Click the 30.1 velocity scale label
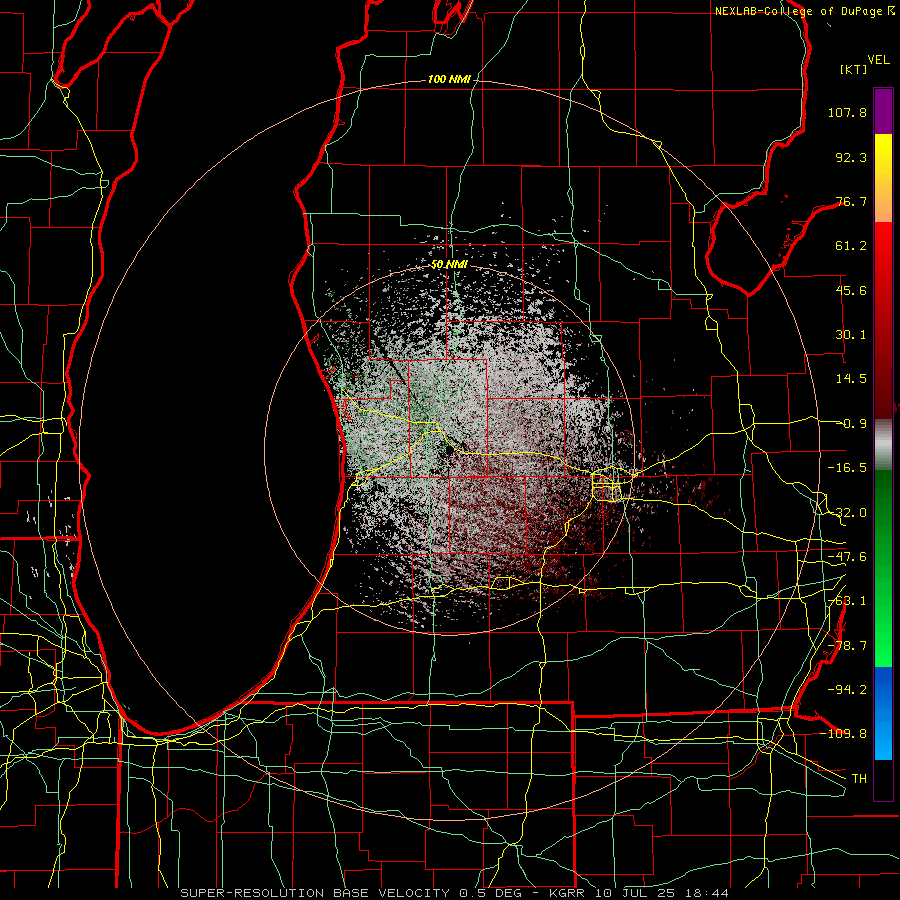Viewport: 900px width, 900px height. click(851, 335)
